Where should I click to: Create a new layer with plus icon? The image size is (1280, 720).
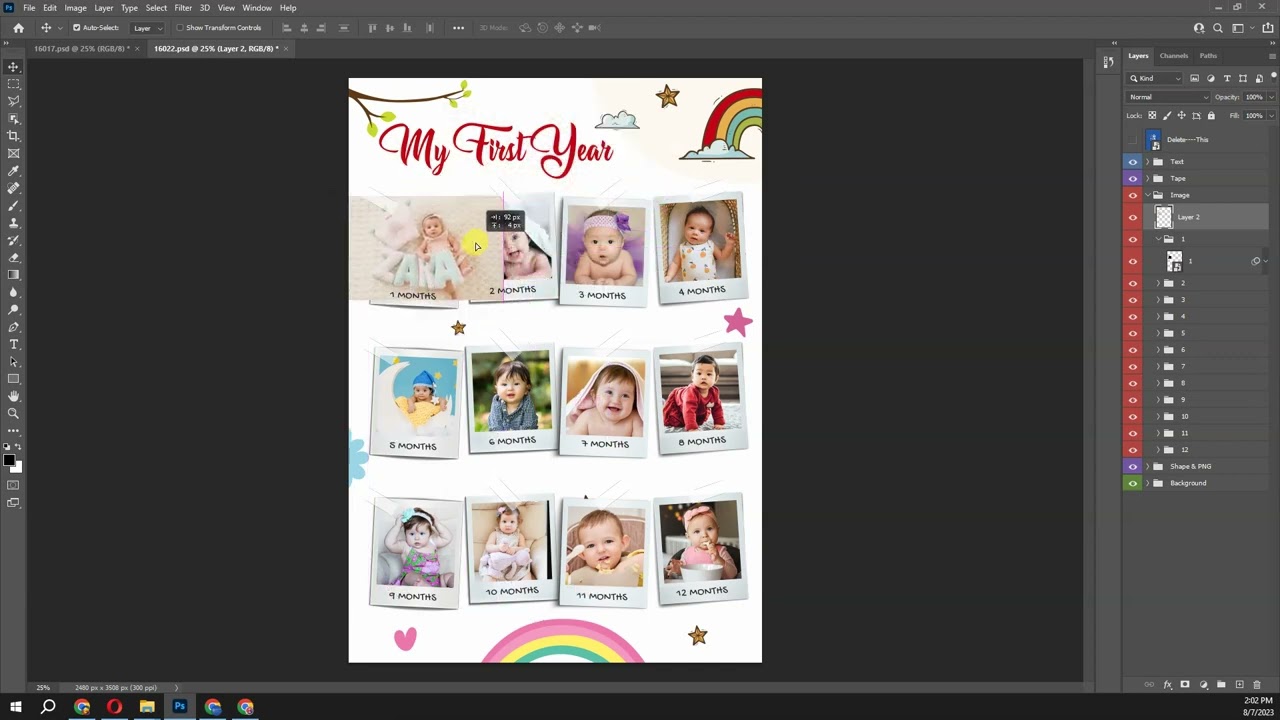[x=1239, y=685]
